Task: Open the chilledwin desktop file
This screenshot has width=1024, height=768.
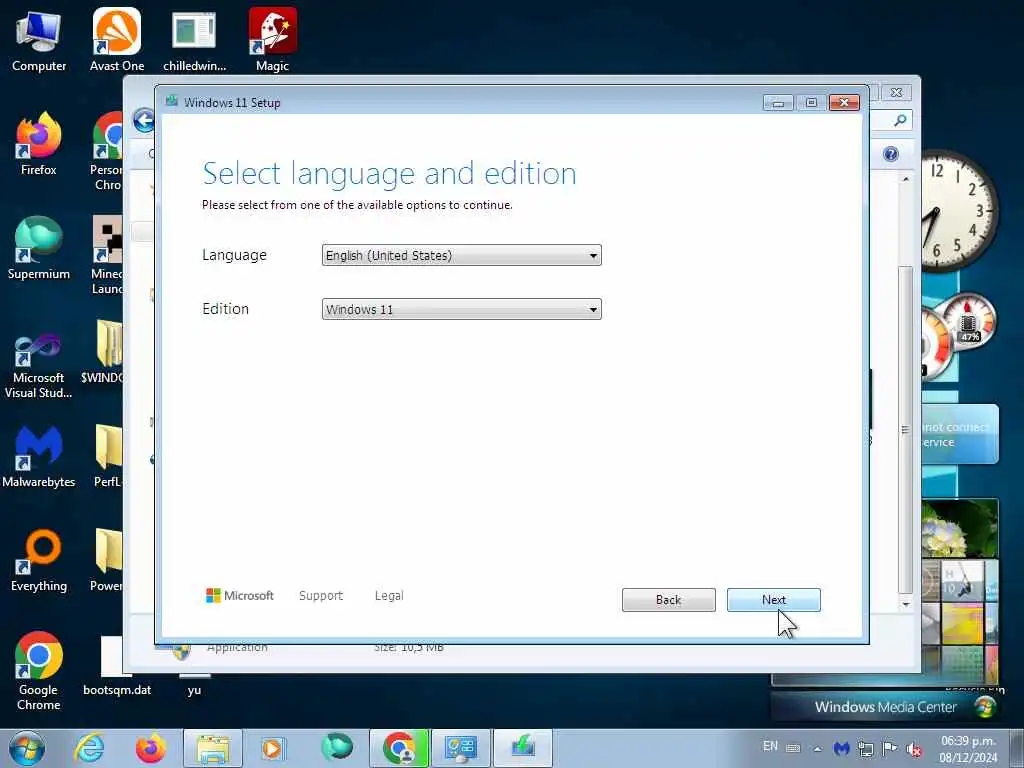Action: tap(195, 39)
